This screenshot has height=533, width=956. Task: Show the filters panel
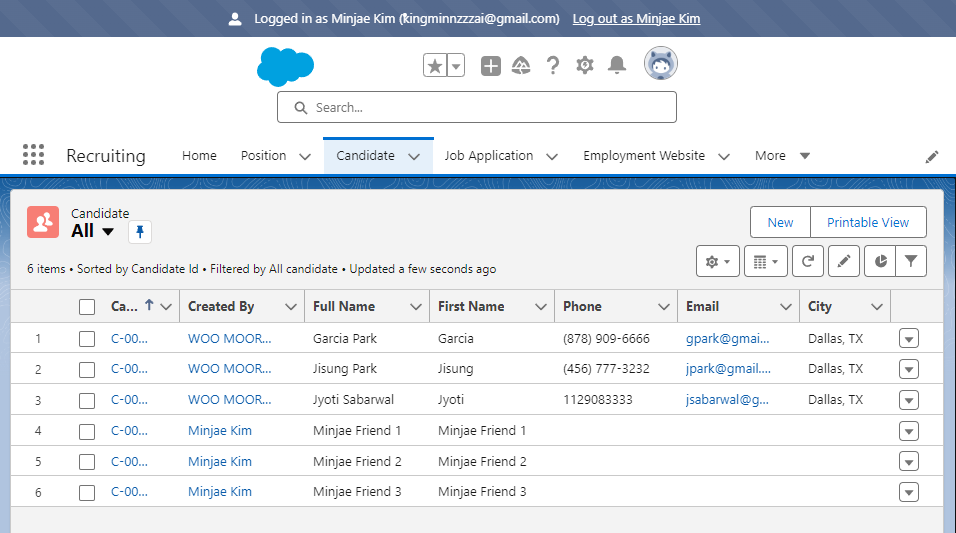[911, 262]
